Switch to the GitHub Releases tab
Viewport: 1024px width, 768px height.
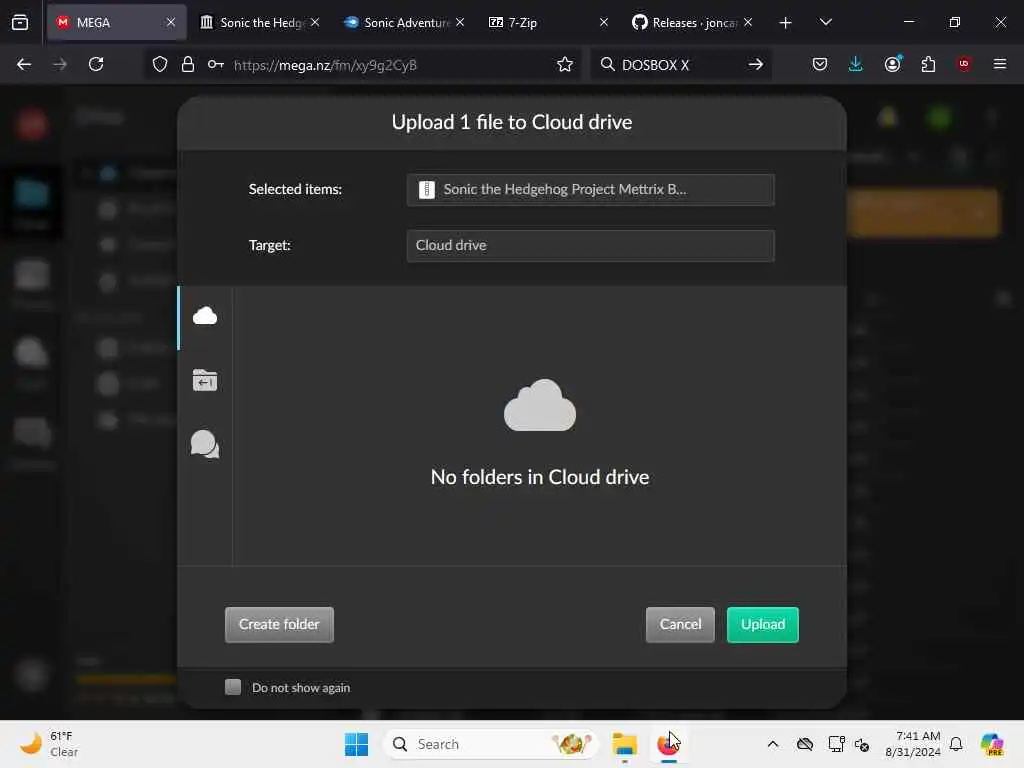[692, 22]
